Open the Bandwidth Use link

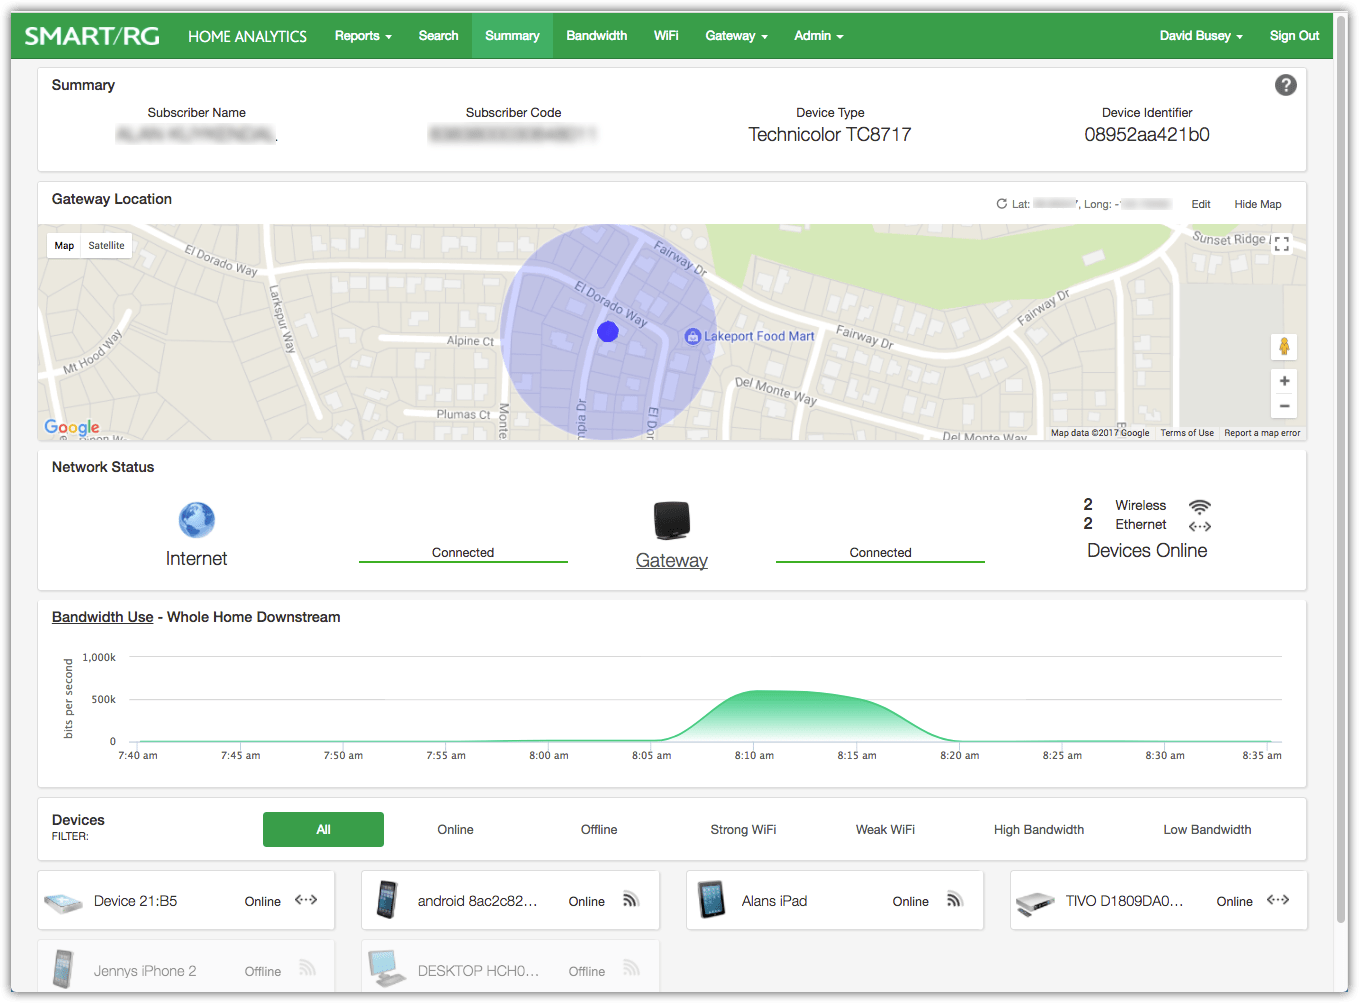[102, 617]
